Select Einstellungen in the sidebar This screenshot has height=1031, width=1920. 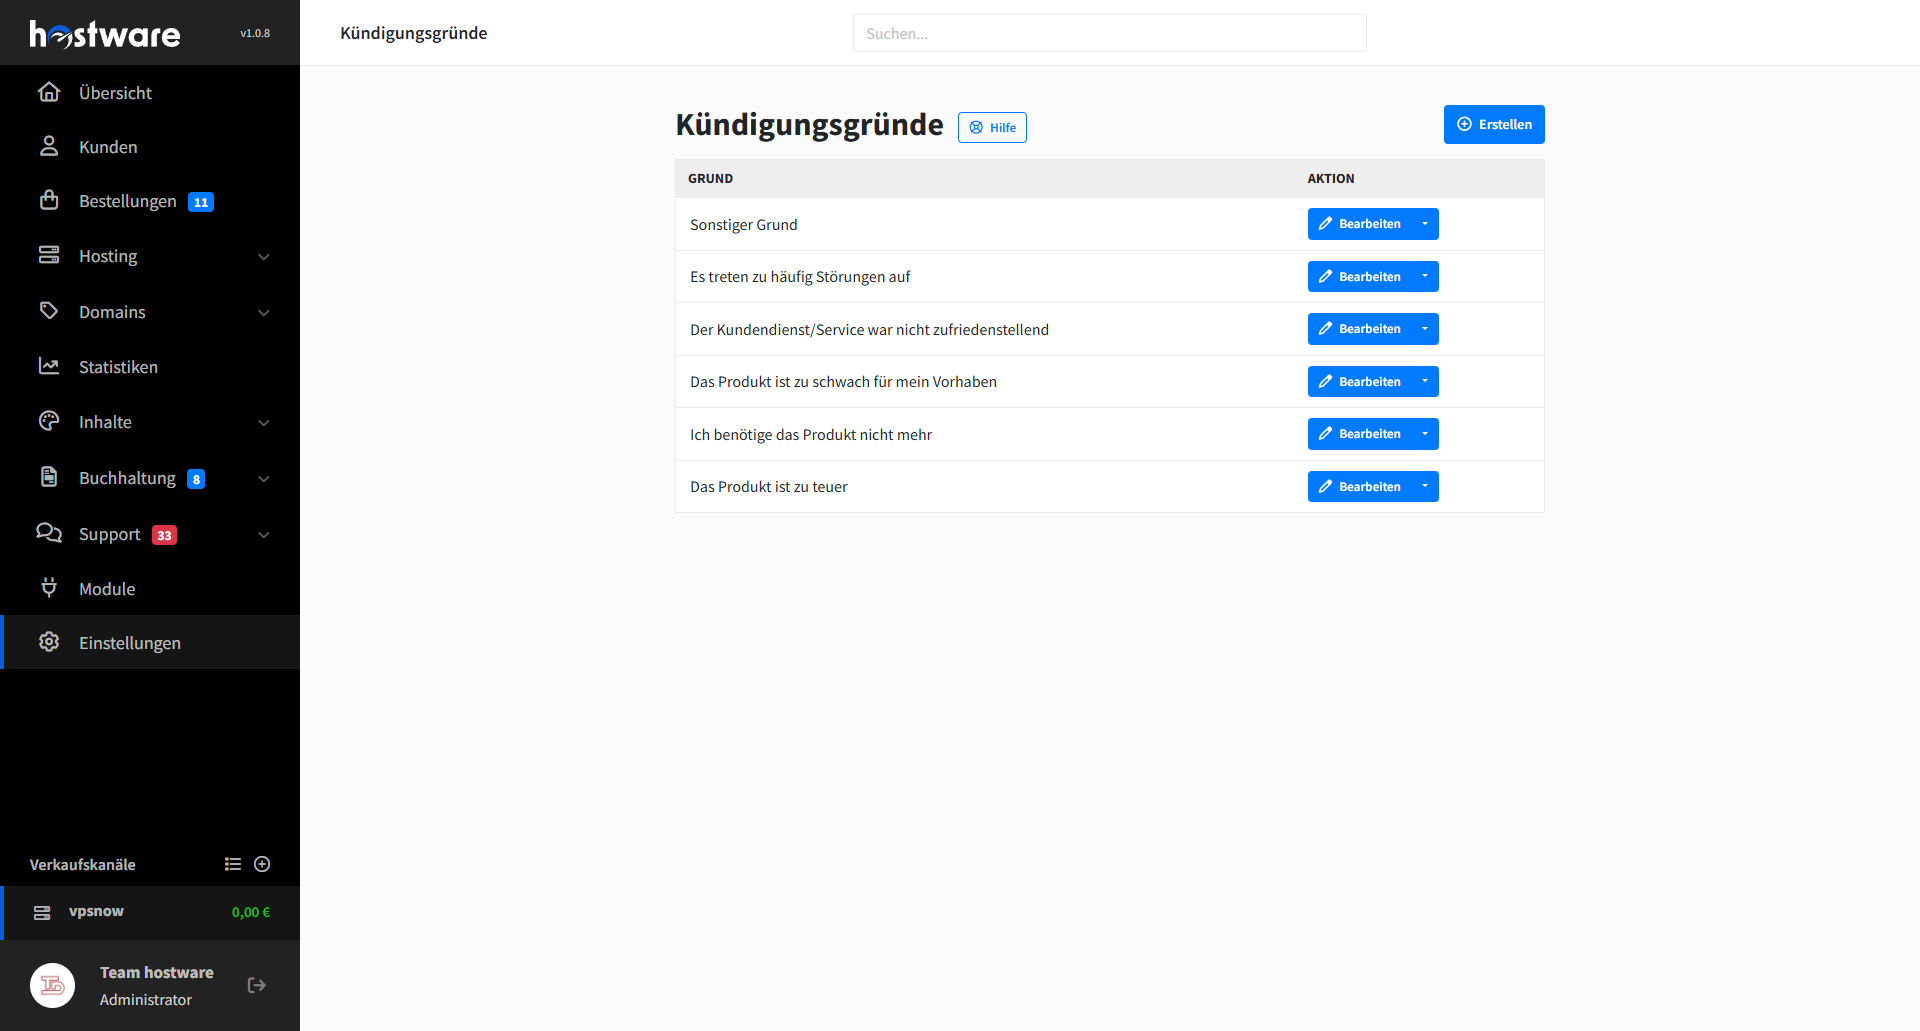(129, 643)
